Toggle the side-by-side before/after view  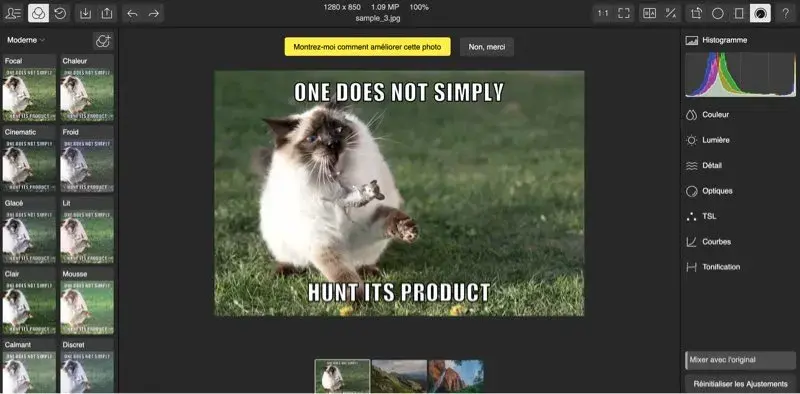tap(649, 13)
